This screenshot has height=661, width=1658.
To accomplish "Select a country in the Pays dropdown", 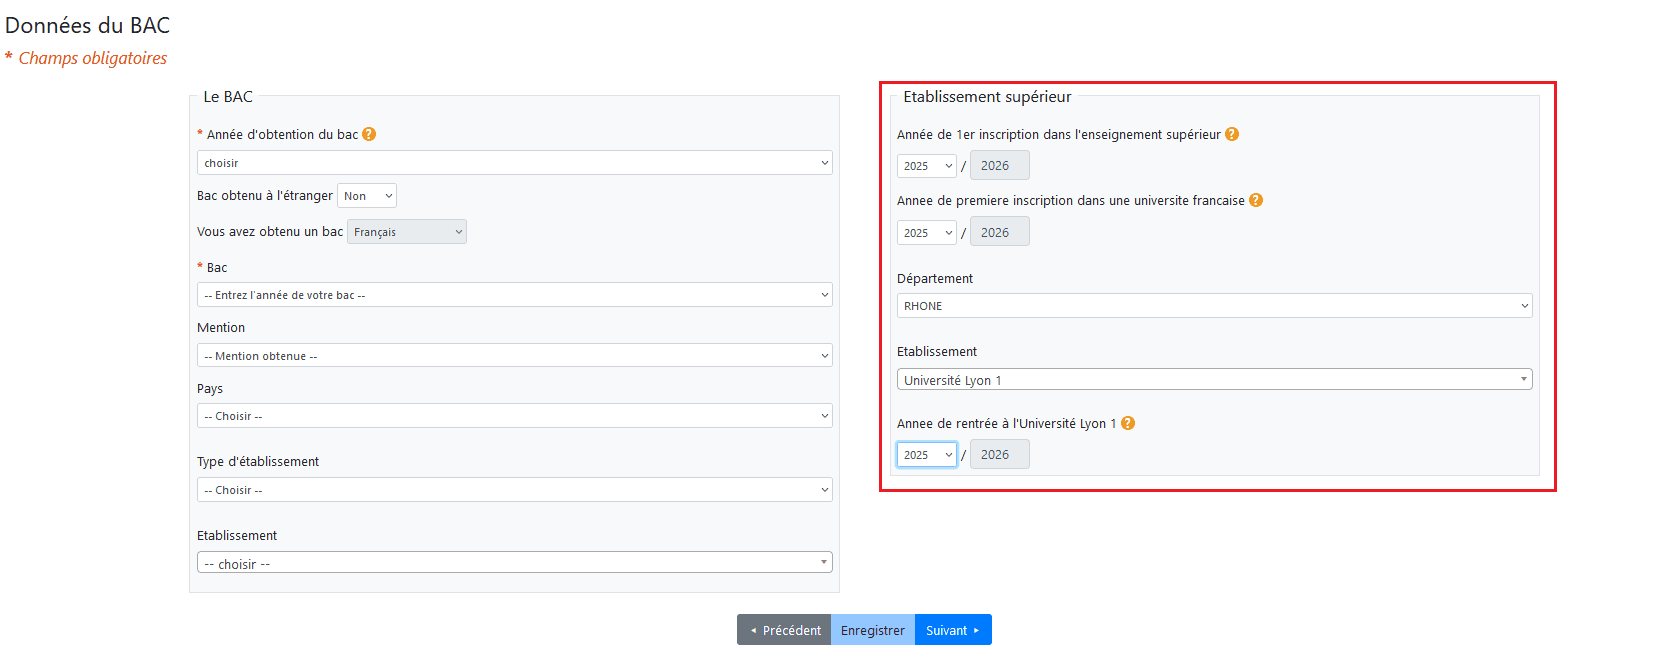I will [x=514, y=416].
